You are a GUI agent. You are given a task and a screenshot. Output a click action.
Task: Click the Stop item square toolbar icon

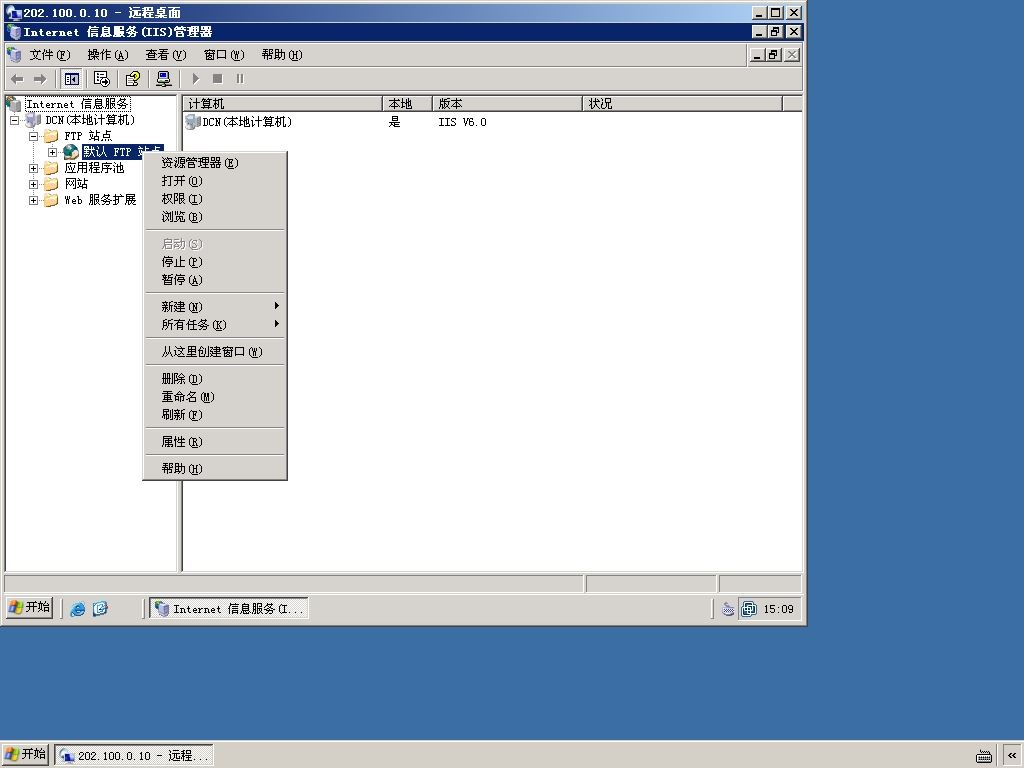pyautogui.click(x=217, y=79)
